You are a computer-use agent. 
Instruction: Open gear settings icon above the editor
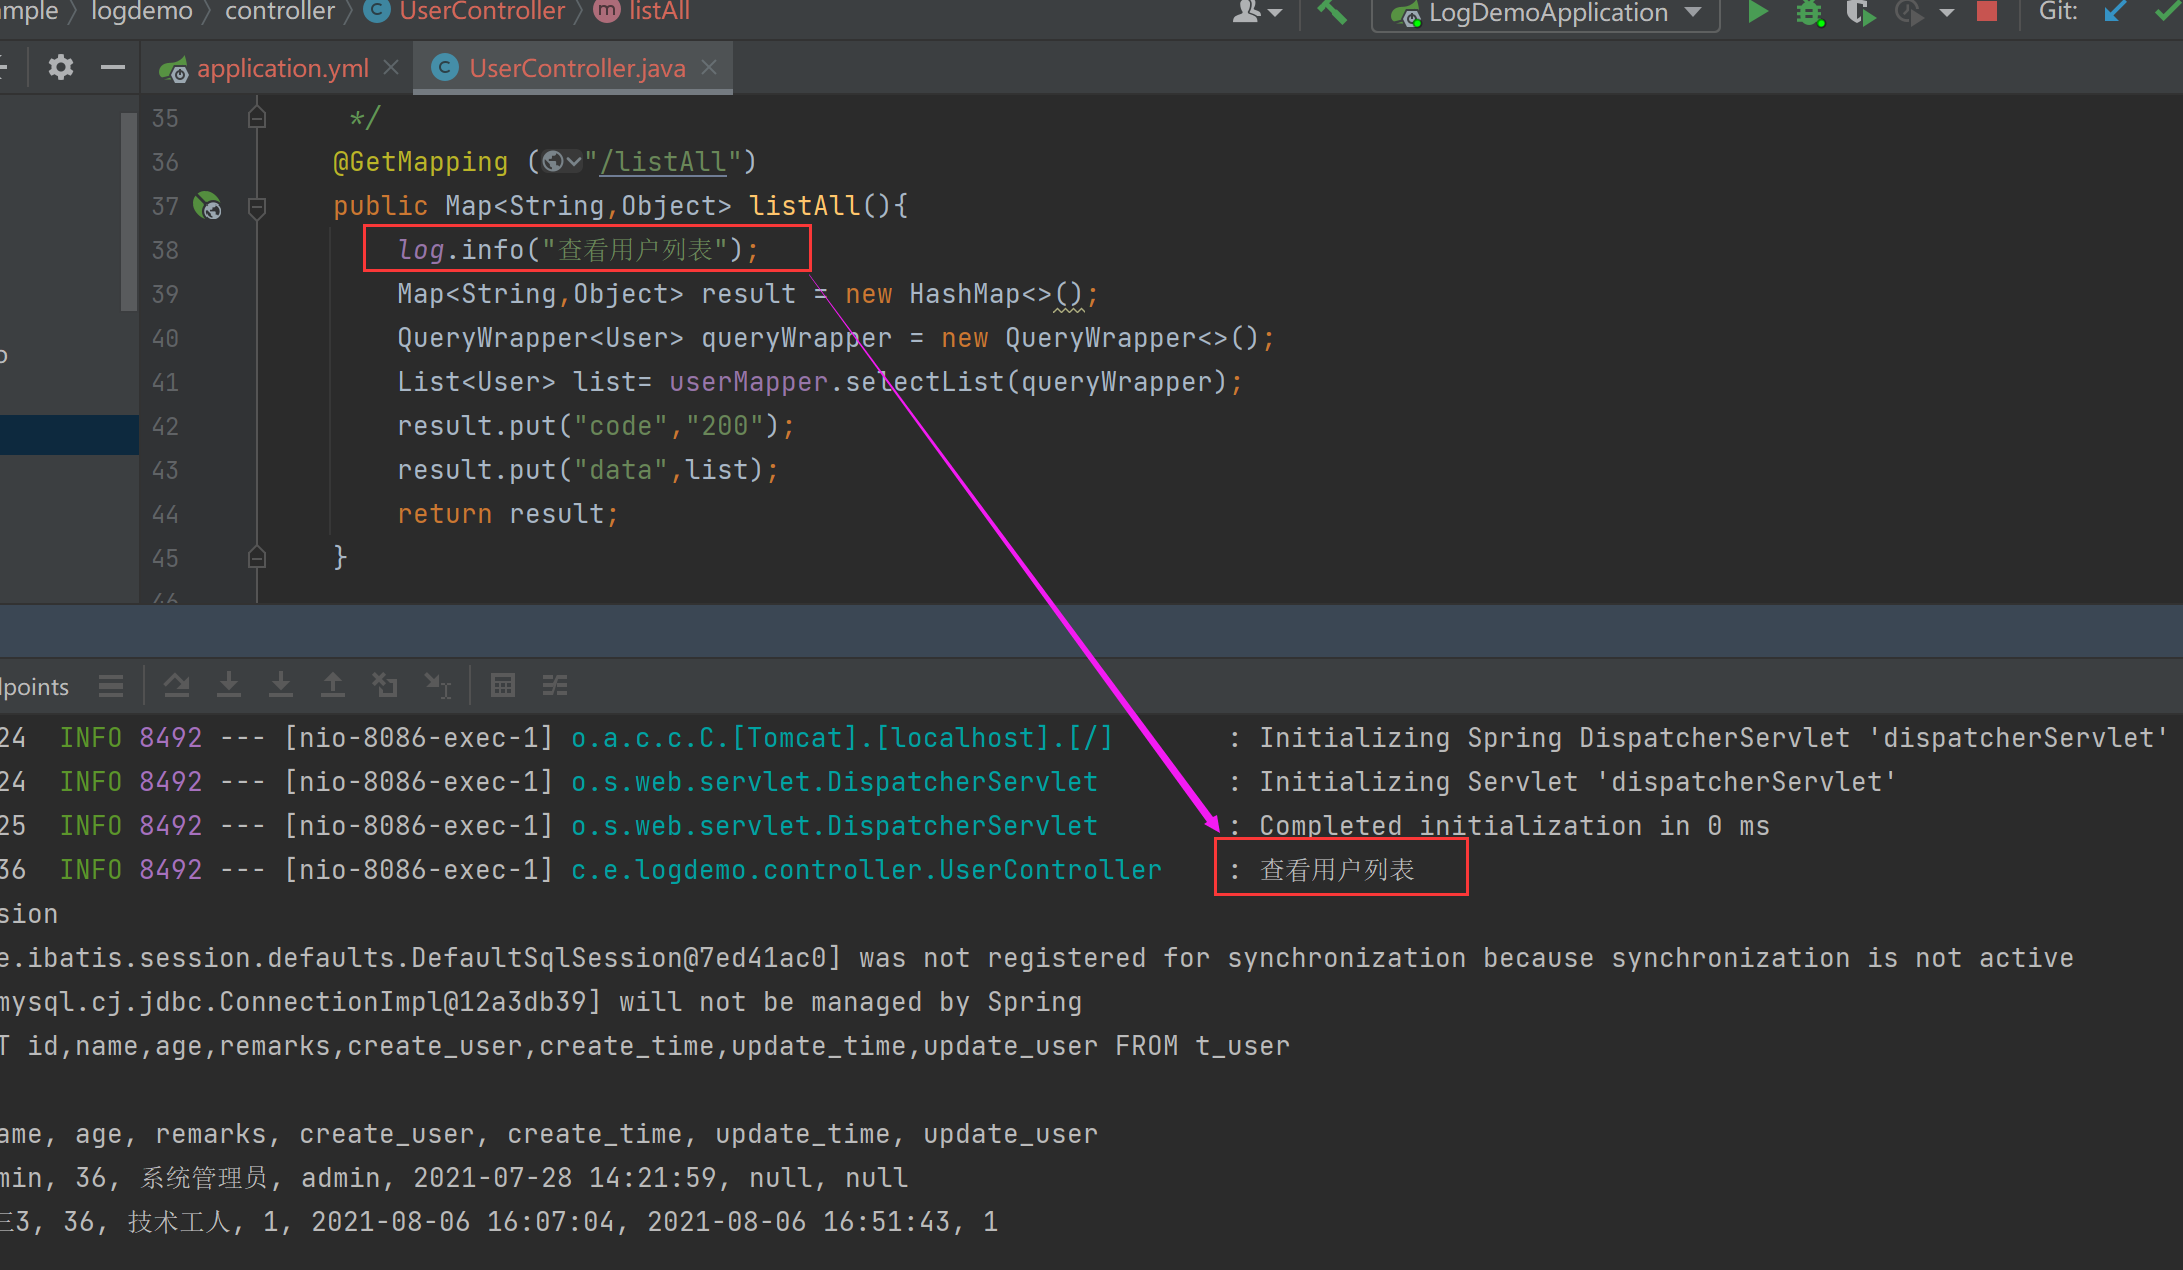coord(61,68)
